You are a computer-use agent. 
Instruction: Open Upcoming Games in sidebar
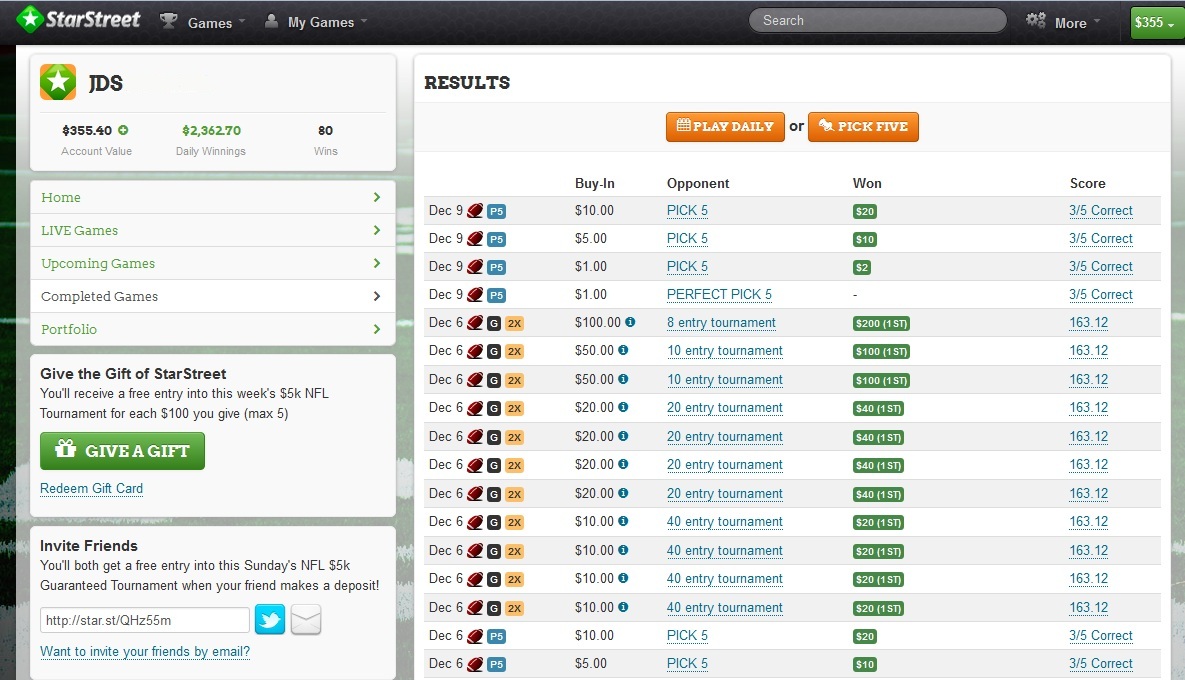[x=212, y=263]
